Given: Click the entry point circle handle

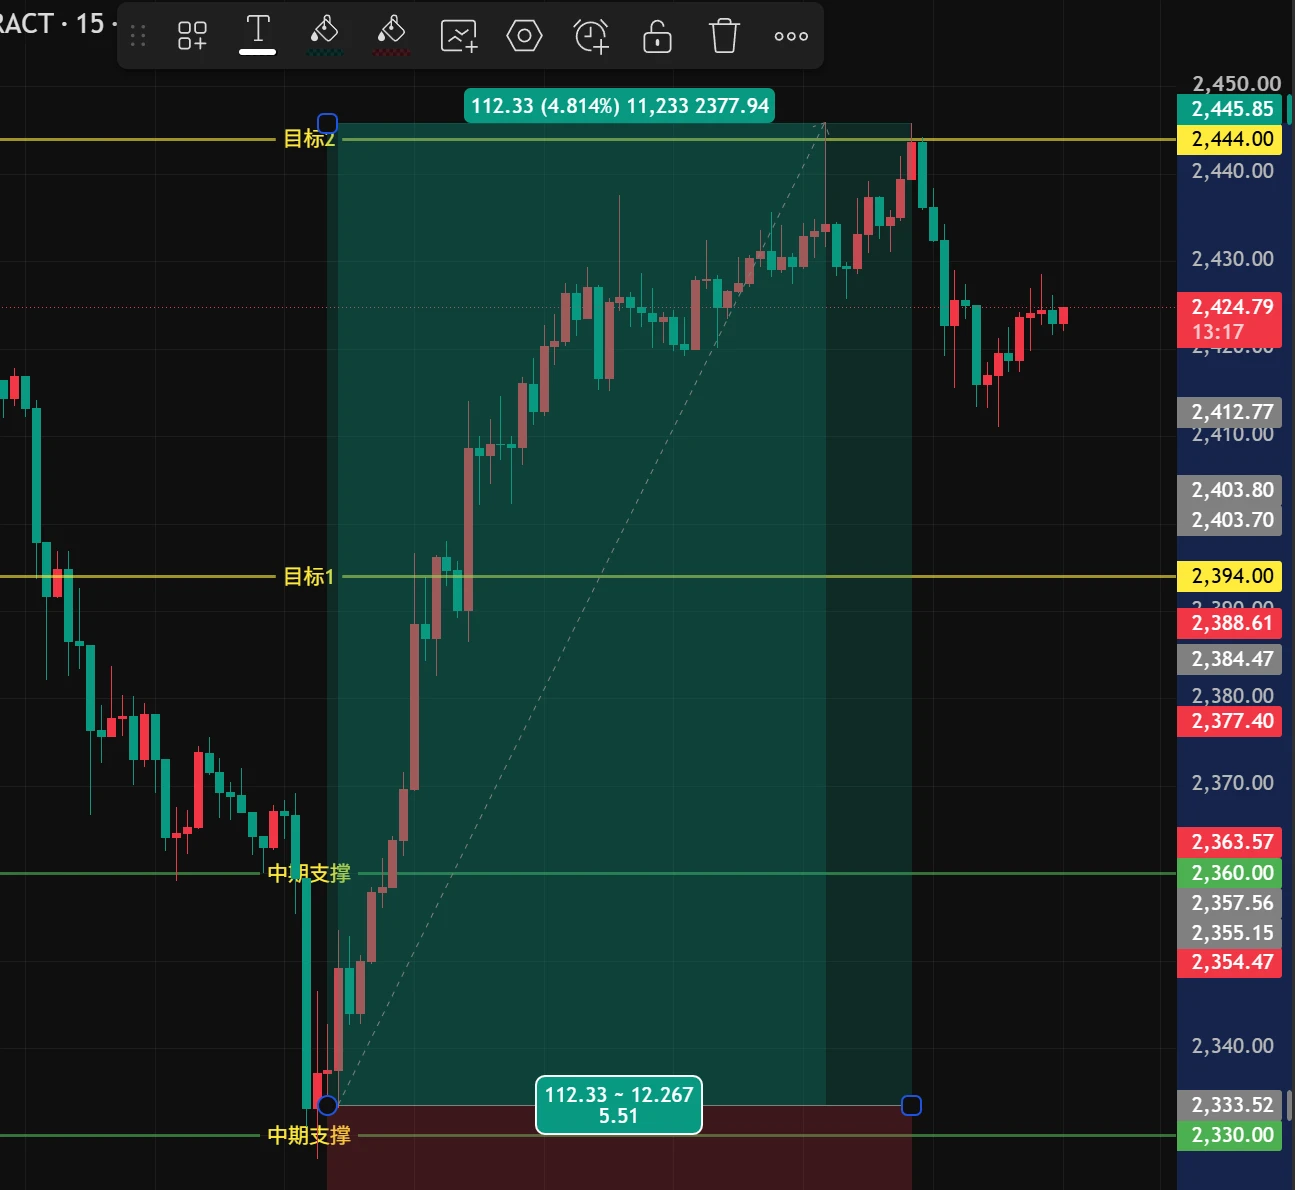Looking at the screenshot, I should pos(327,1105).
